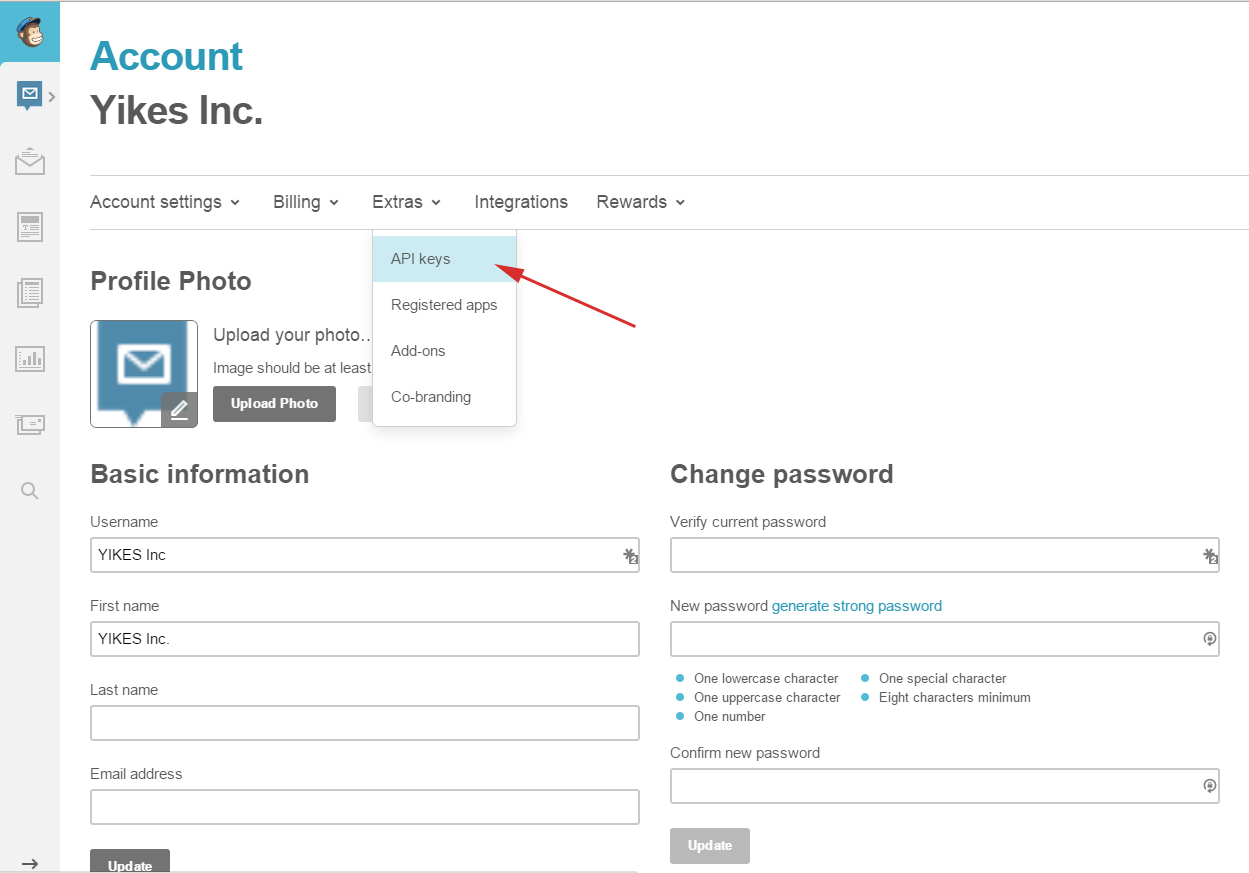The image size is (1249, 873).
Task: Click the key icon in New password field
Action: [x=1209, y=639]
